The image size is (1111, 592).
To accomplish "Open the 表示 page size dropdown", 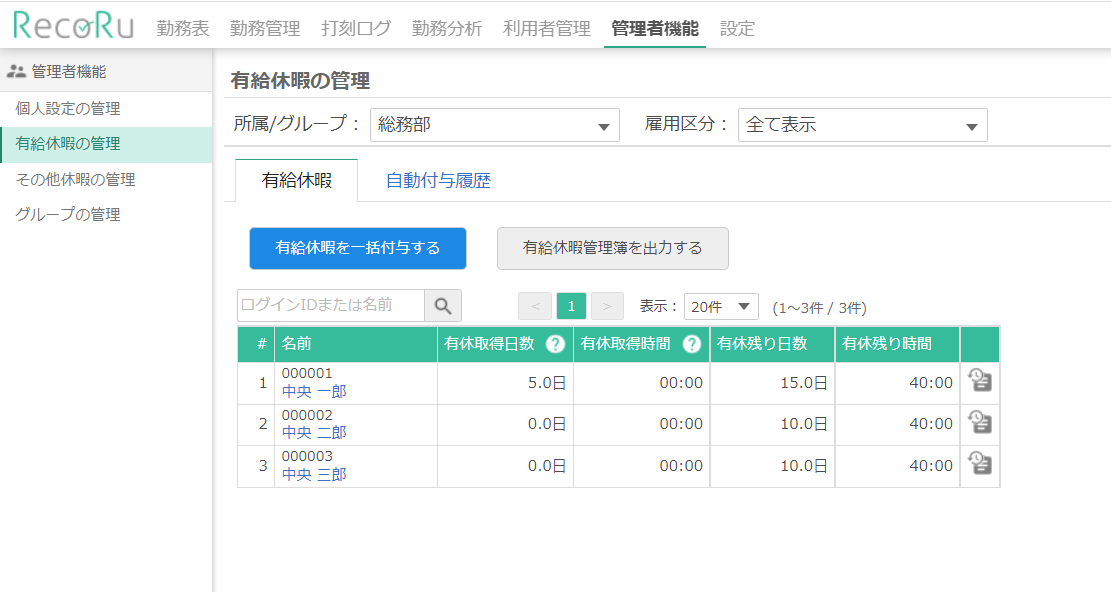I will point(721,306).
